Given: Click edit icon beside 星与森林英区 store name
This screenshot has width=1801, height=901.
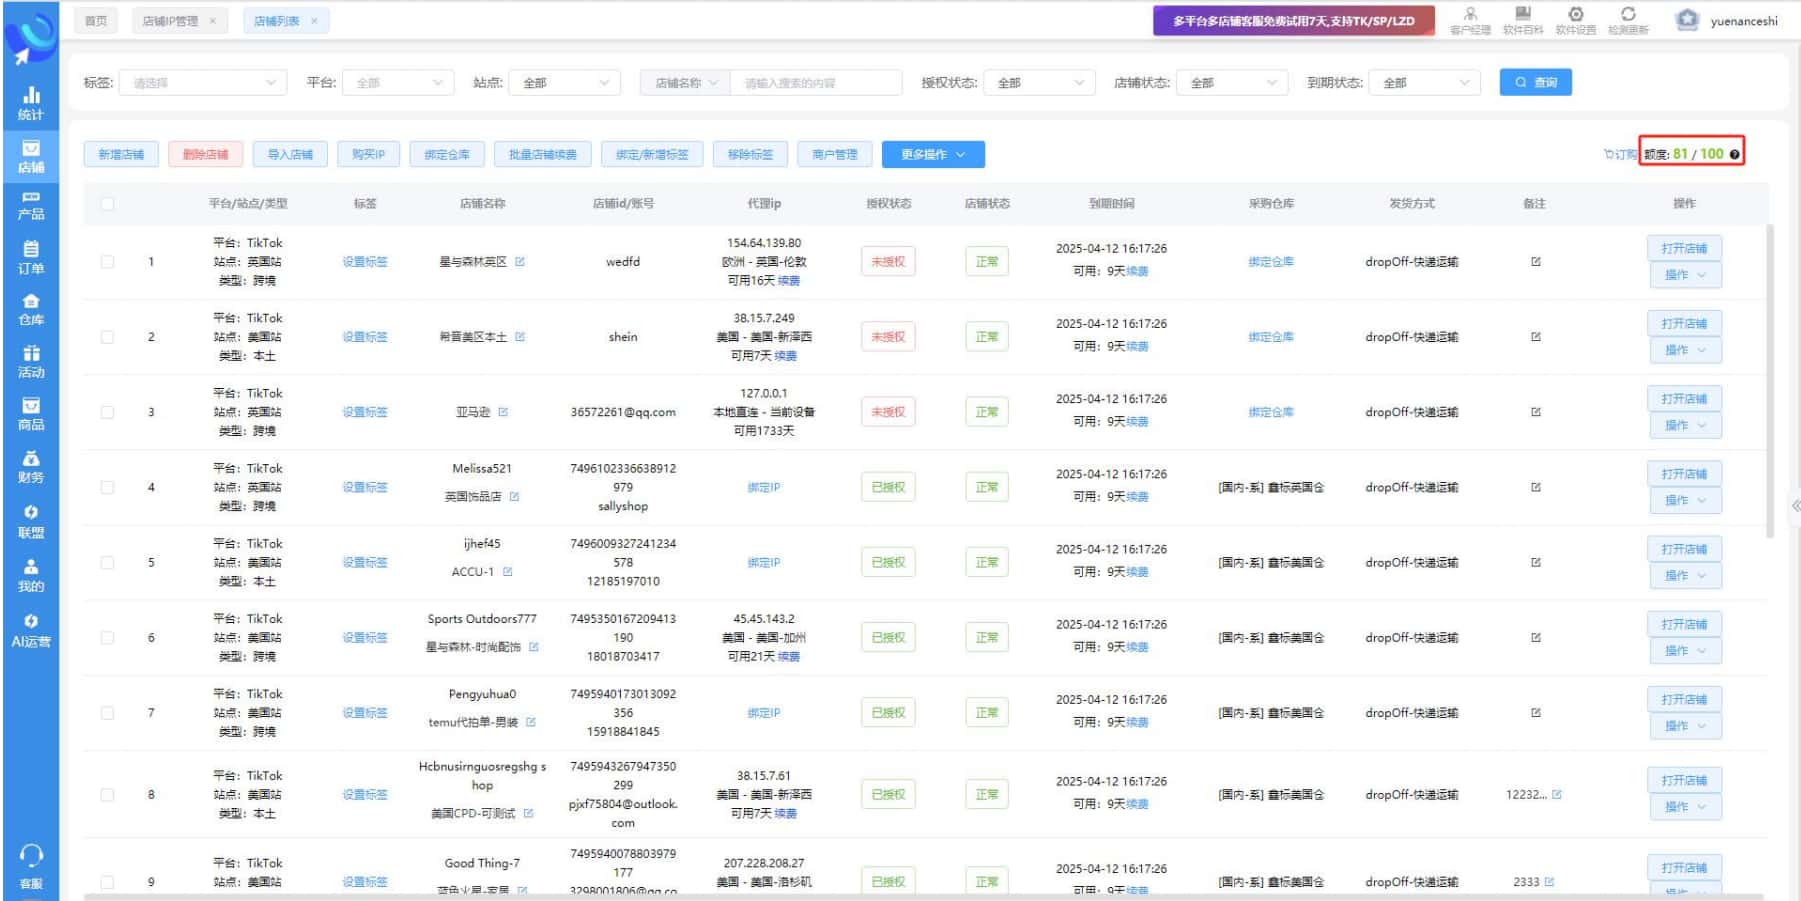Looking at the screenshot, I should click(520, 262).
